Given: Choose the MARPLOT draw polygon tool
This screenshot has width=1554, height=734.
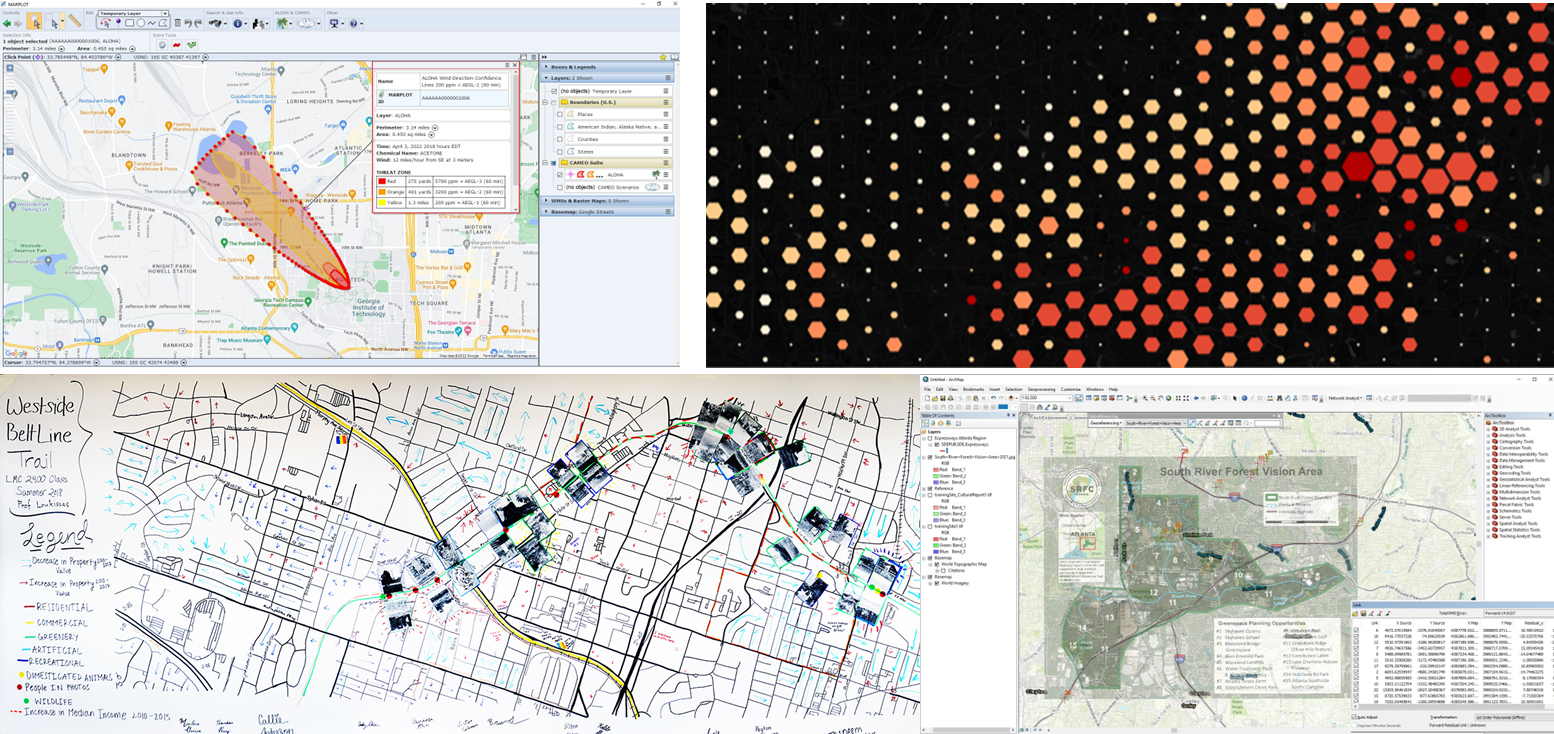Looking at the screenshot, I should [x=163, y=23].
